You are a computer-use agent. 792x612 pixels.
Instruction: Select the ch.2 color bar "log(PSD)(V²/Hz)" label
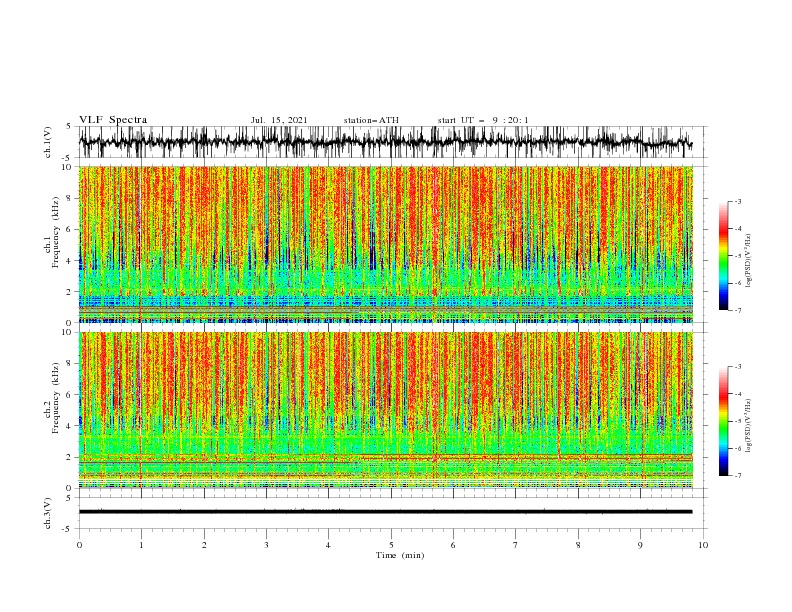(749, 426)
